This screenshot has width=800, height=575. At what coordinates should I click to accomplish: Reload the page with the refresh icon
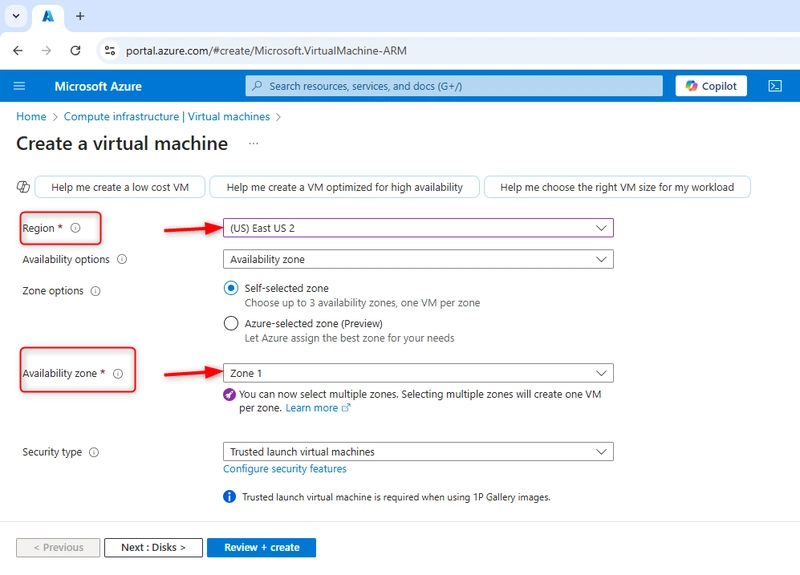tap(76, 51)
